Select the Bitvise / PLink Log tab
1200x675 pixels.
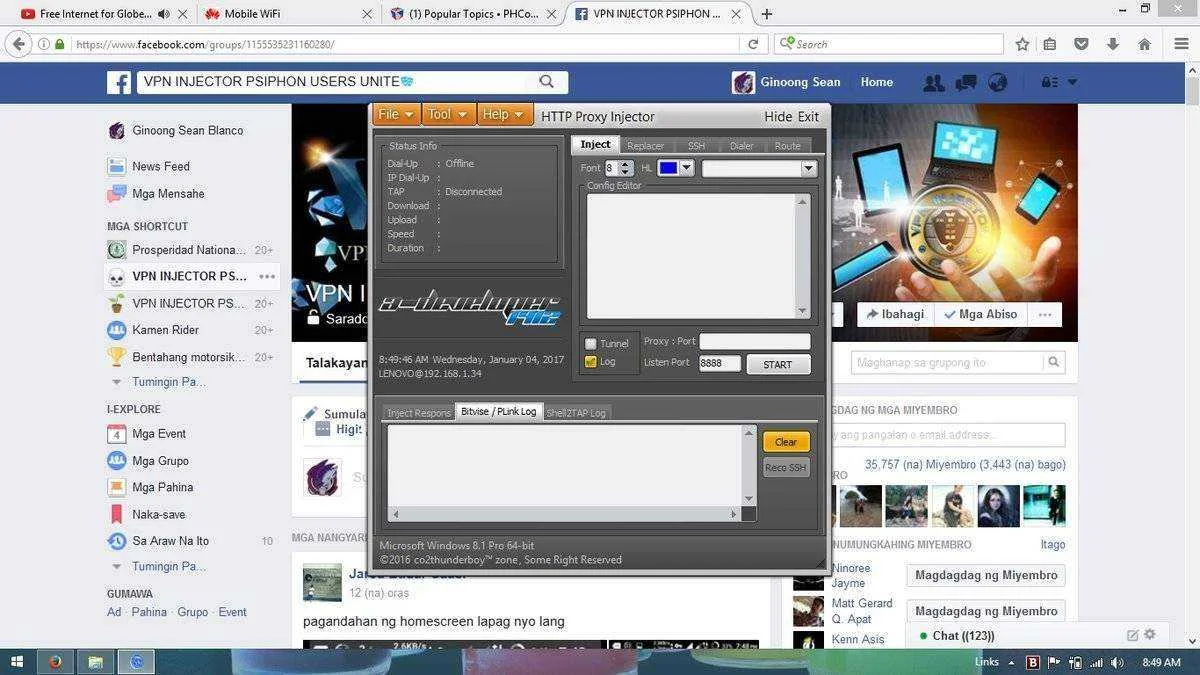click(x=498, y=411)
